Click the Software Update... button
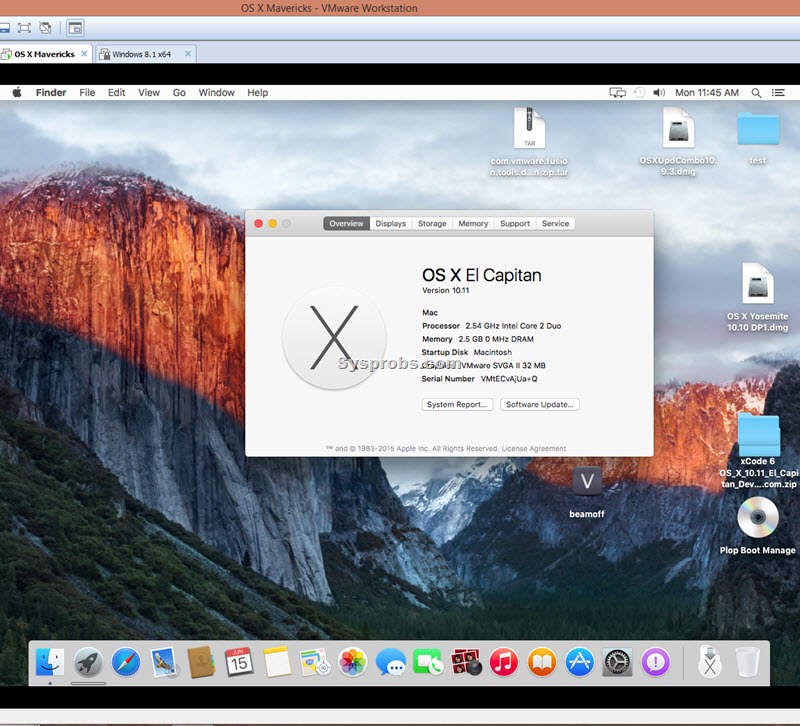800x726 pixels. coord(540,404)
